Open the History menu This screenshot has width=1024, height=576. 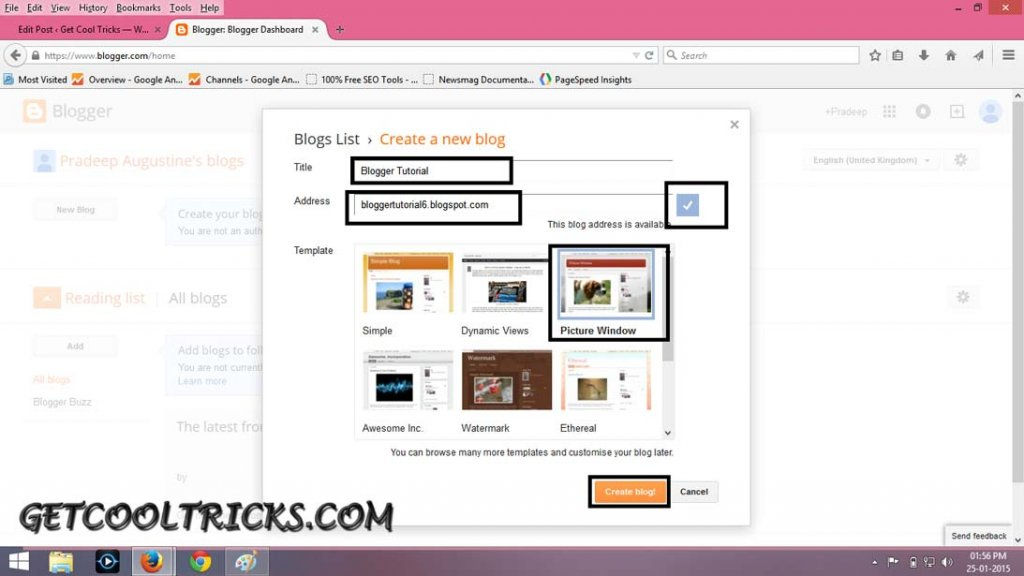coord(93,8)
